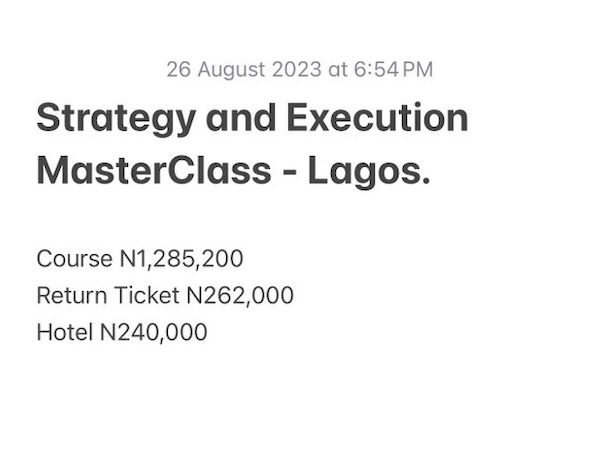The image size is (600, 463).
Task: Click the word Course
Action: pos(75,259)
